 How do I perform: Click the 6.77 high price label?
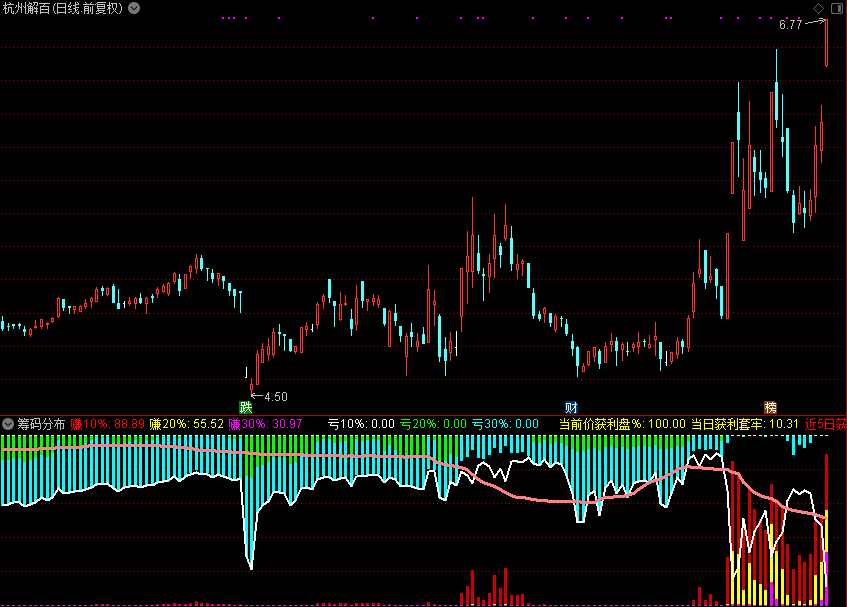coord(790,24)
